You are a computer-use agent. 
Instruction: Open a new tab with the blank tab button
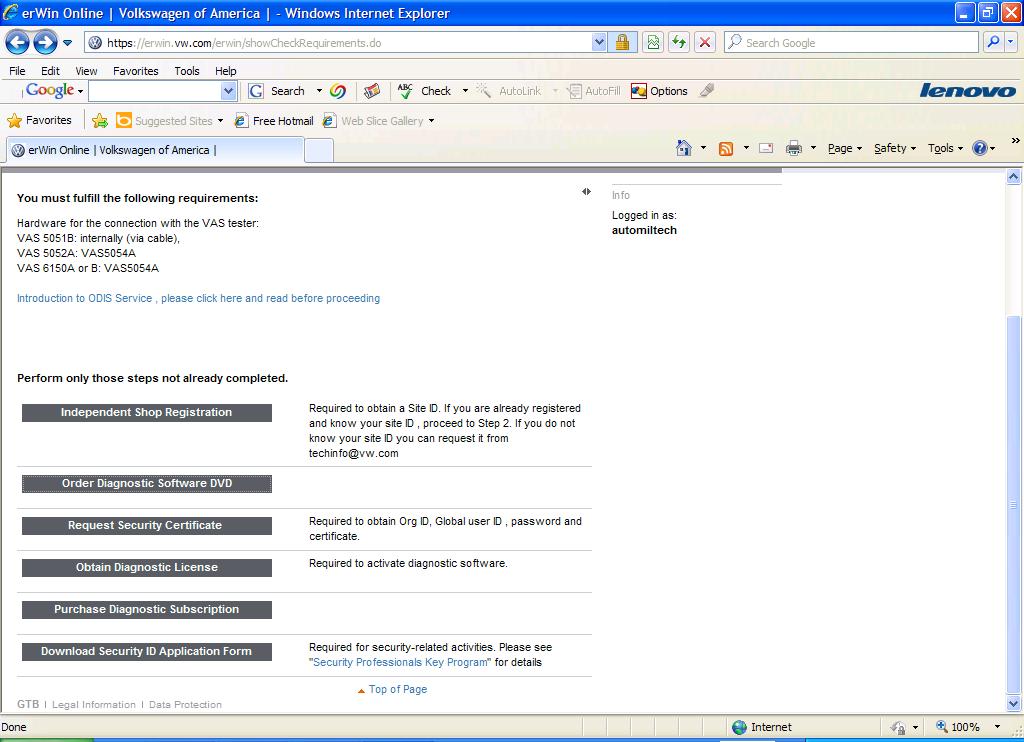click(319, 151)
